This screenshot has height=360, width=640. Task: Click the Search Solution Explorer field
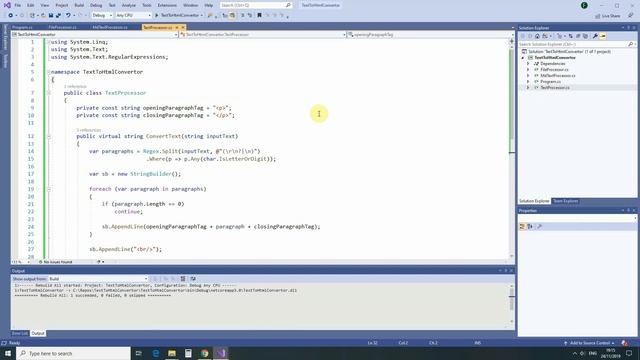(x=577, y=44)
